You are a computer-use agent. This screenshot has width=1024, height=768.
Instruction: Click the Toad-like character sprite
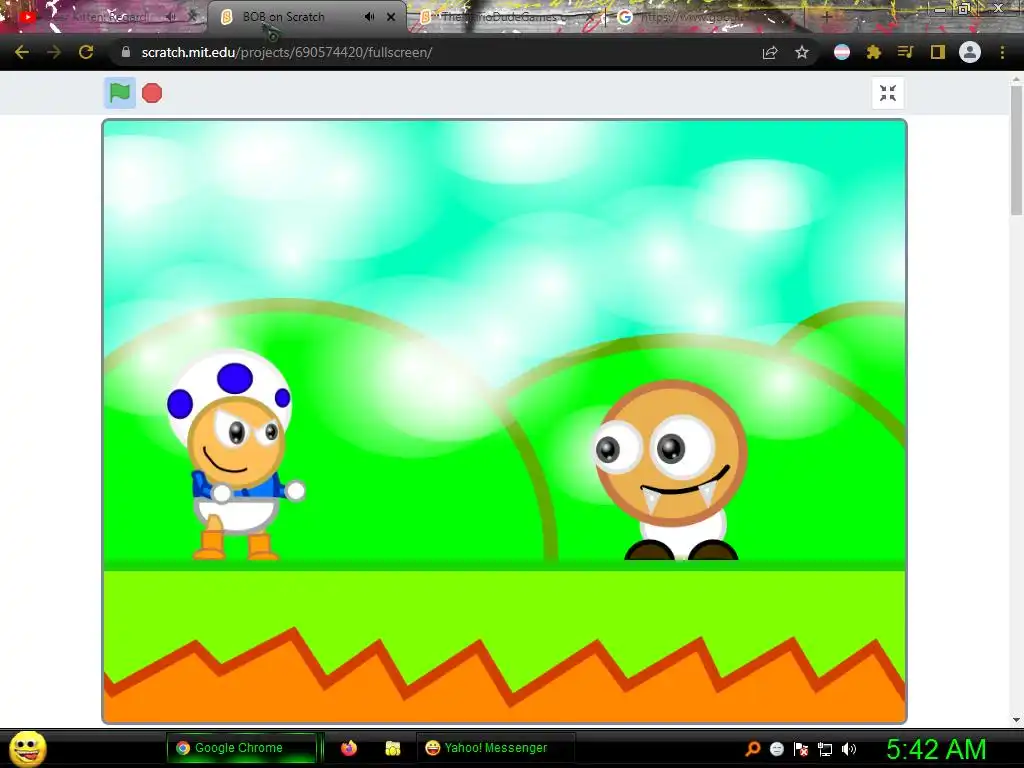234,455
